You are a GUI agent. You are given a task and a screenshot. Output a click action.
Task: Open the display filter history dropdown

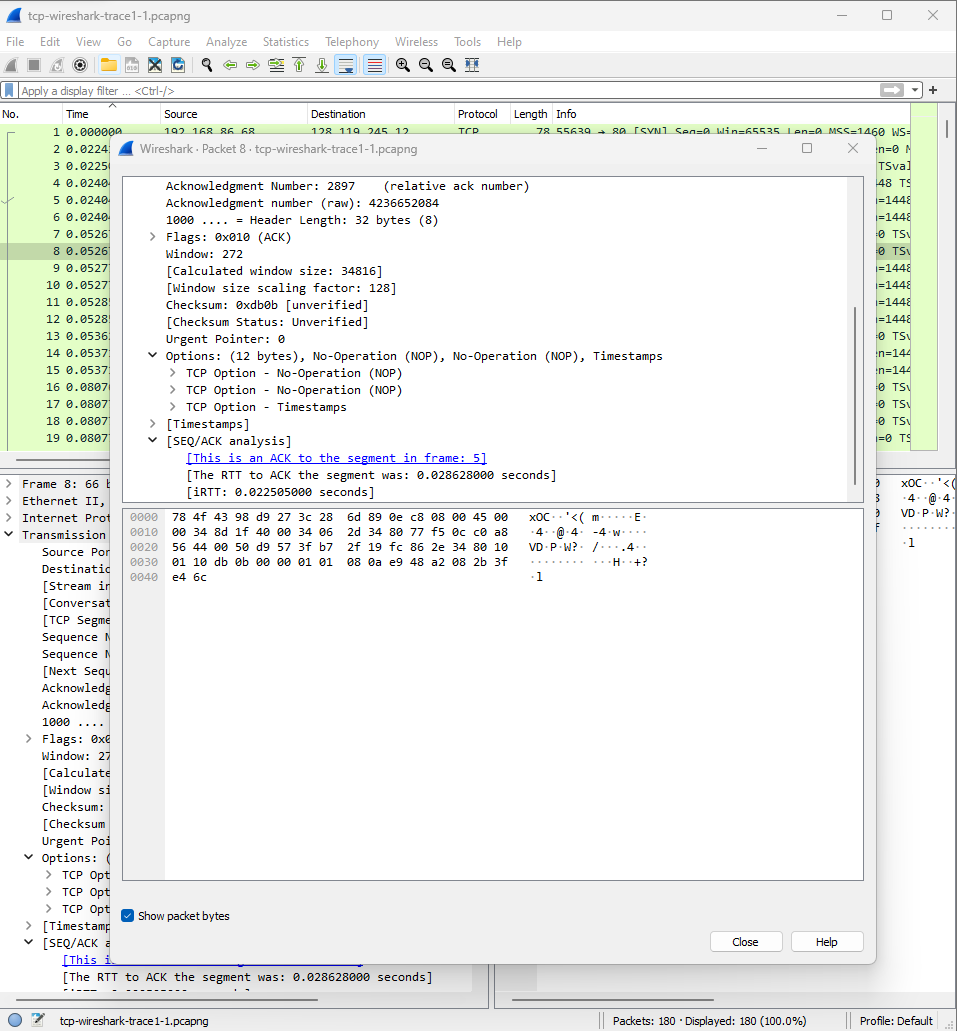pos(915,90)
